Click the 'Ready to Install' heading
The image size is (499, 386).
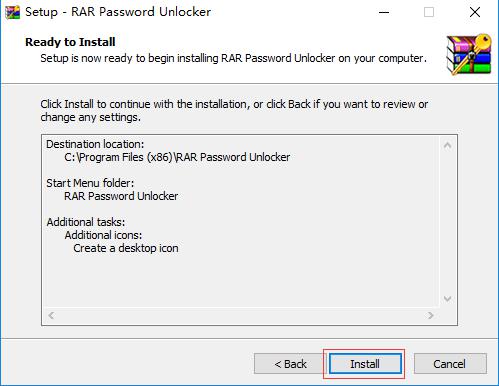point(70,42)
